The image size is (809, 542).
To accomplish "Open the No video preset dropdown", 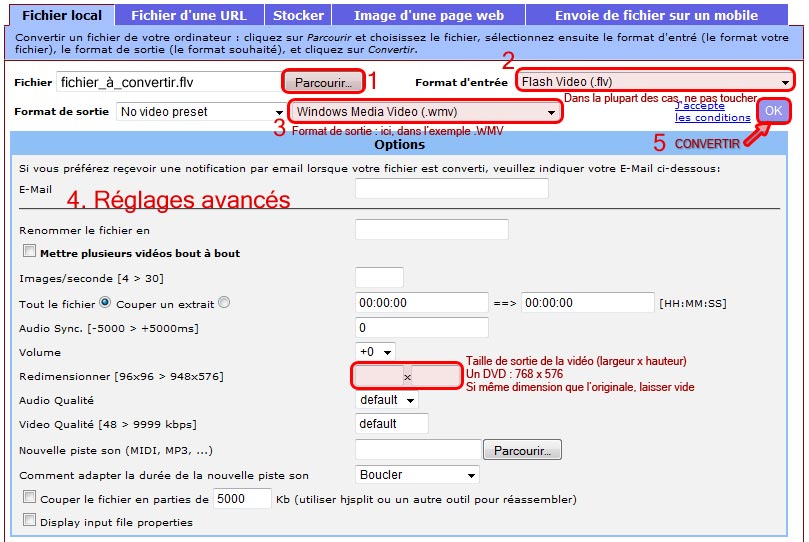I will 200,112.
